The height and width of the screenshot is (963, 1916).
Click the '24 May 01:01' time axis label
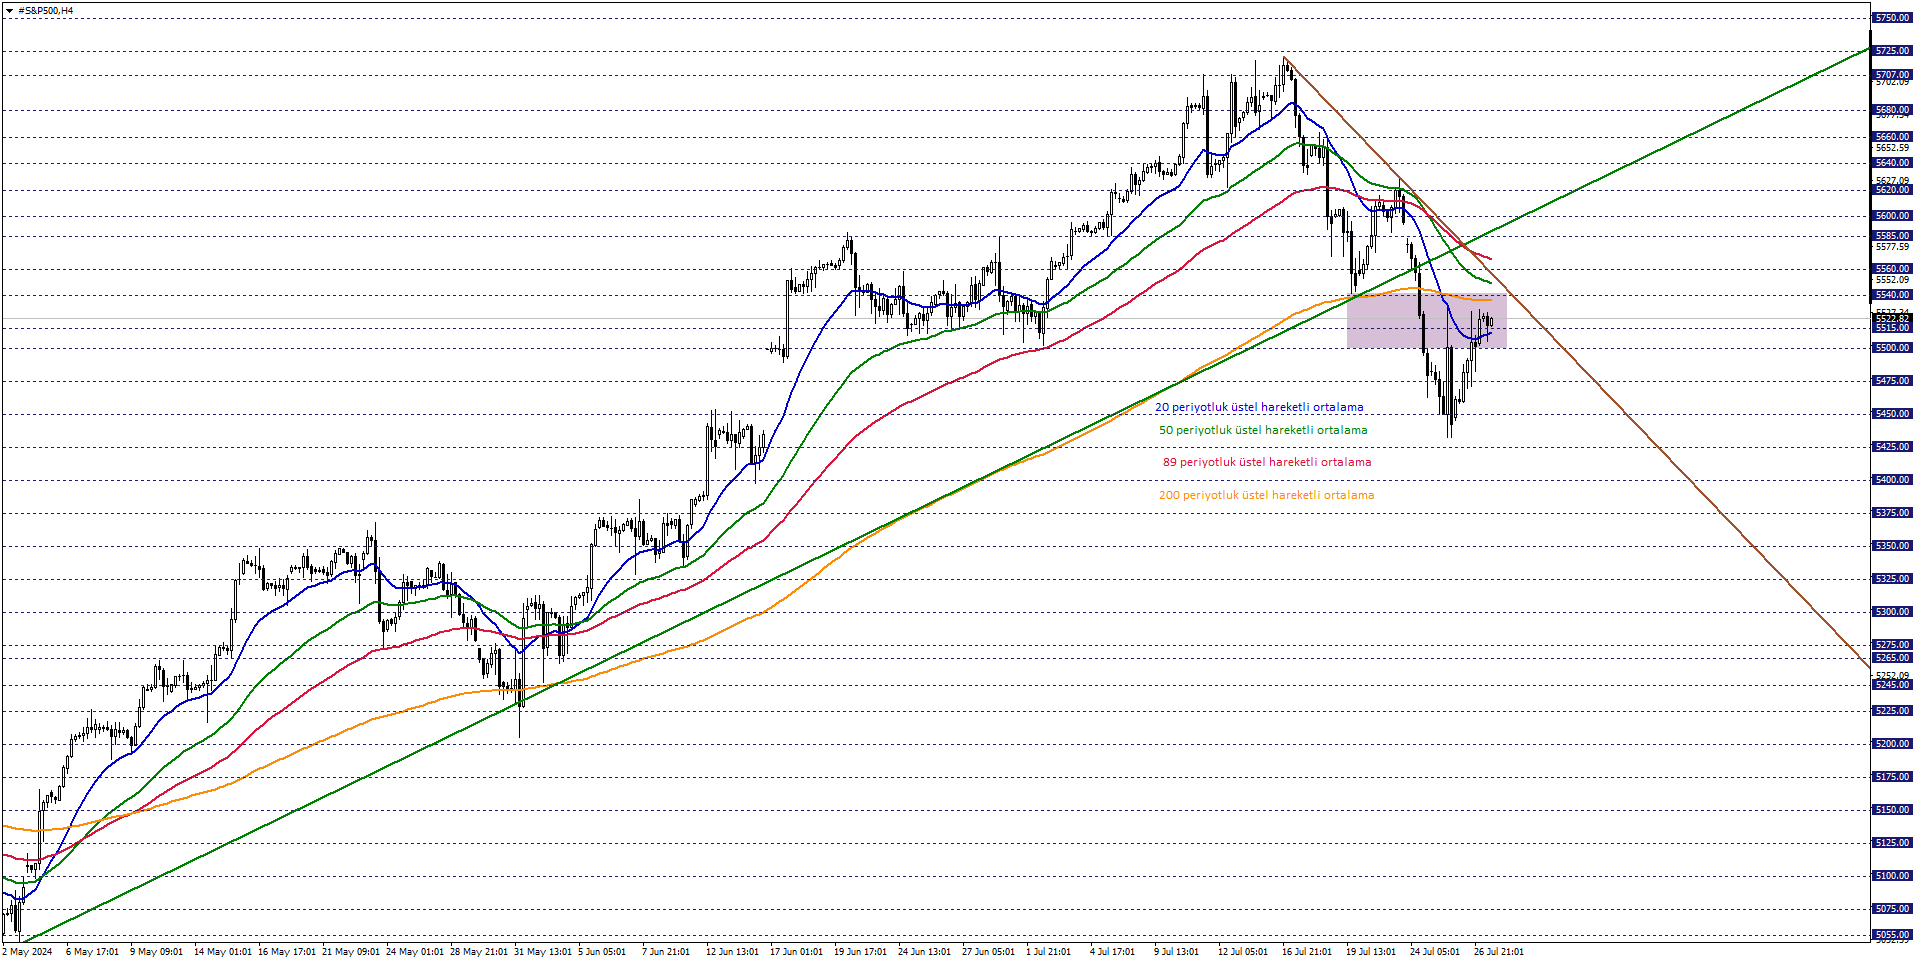pos(414,952)
